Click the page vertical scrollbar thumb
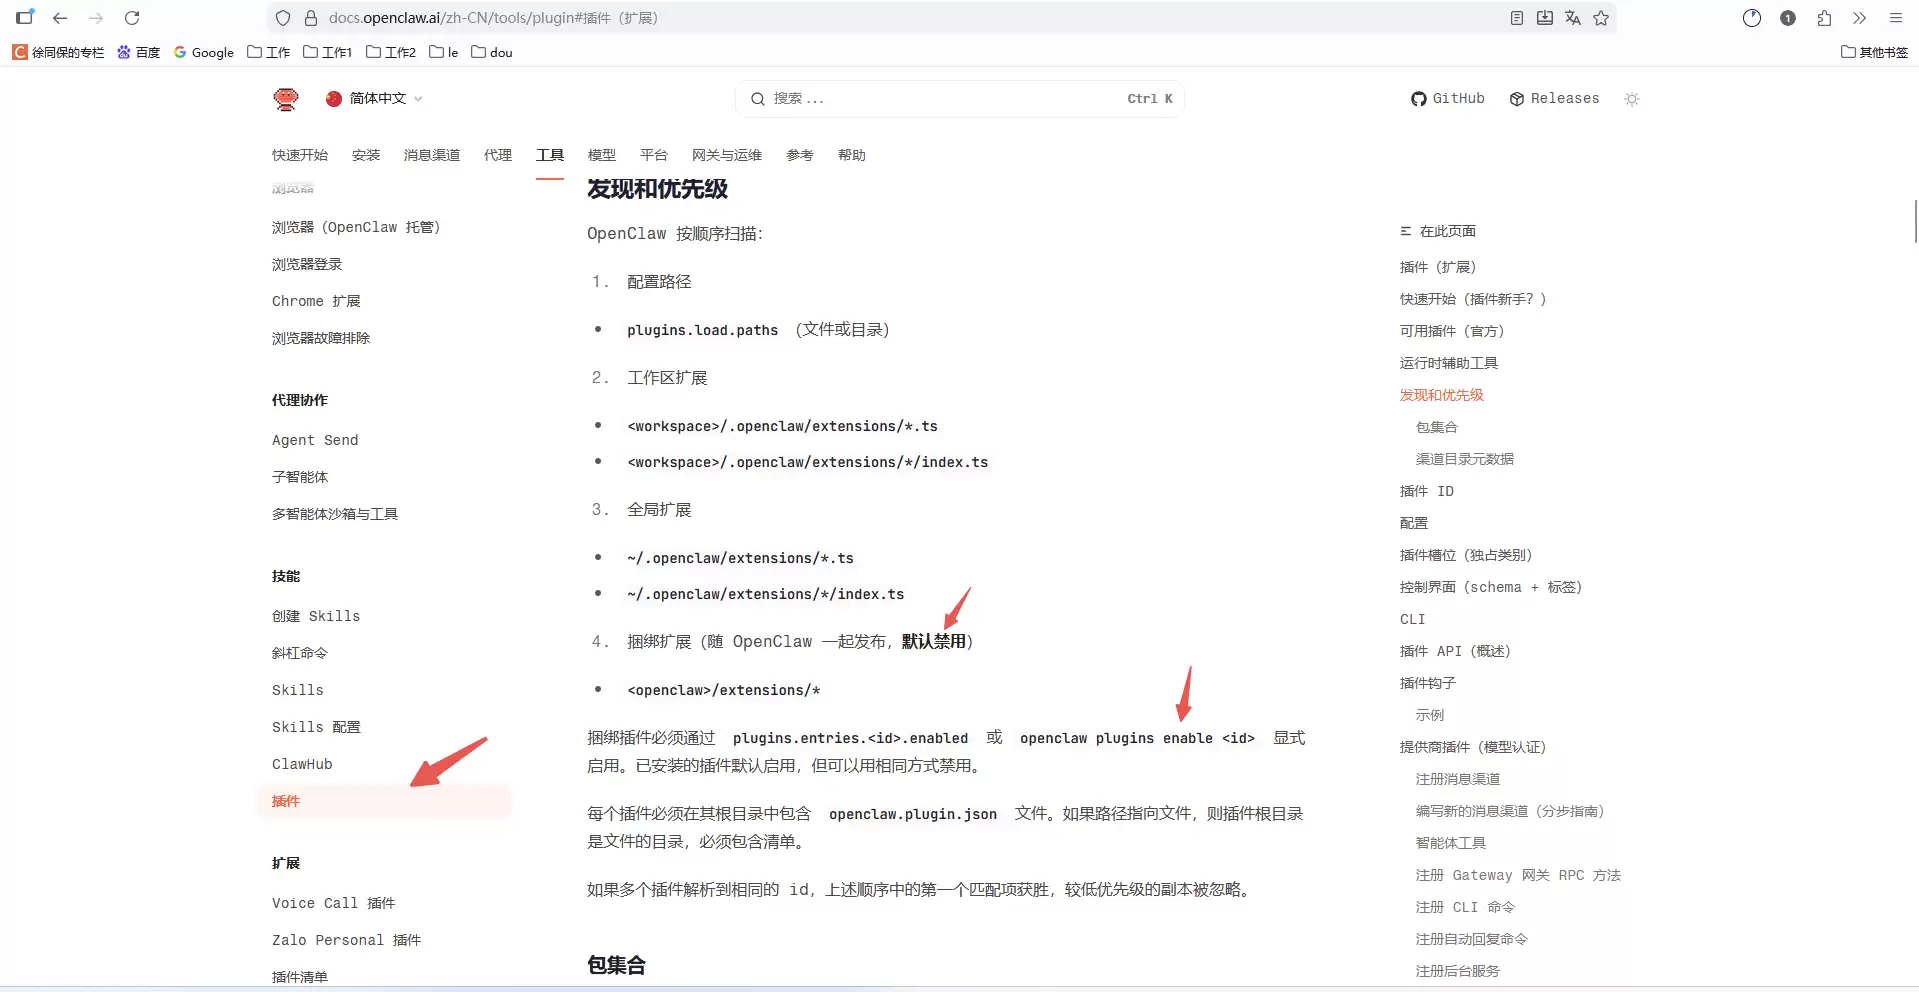The image size is (1919, 992). [x=1914, y=221]
